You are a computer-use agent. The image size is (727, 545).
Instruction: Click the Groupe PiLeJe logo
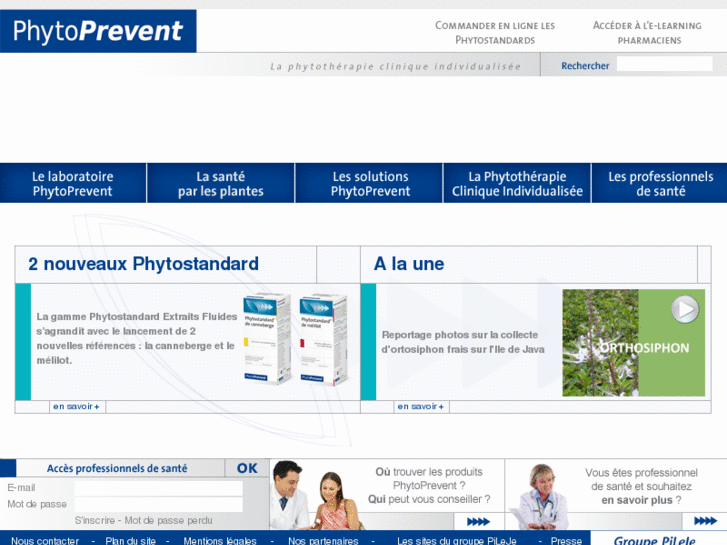(x=654, y=540)
